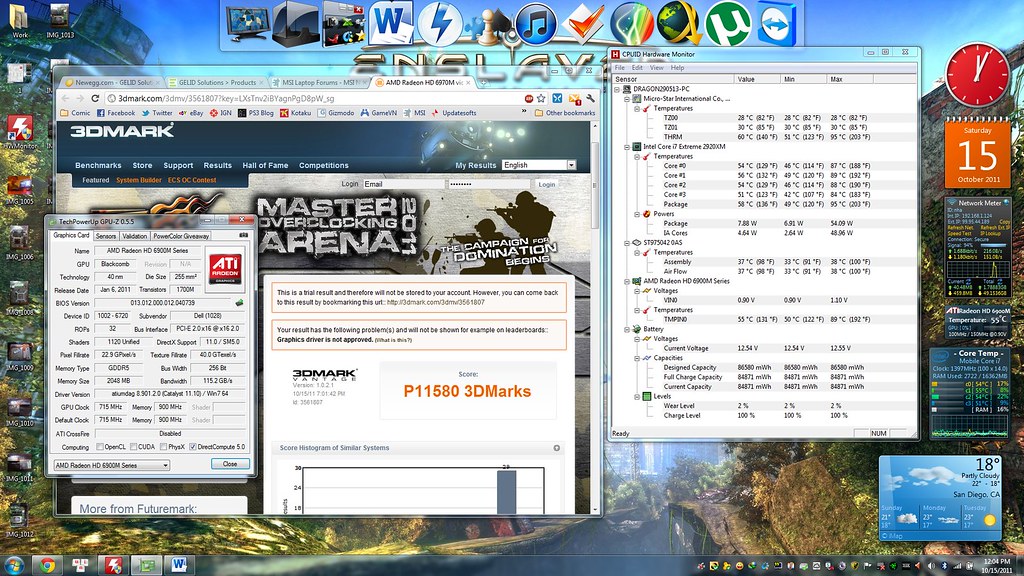
Task: Select the RWMonitor desktop shortcut
Action: click(x=20, y=133)
